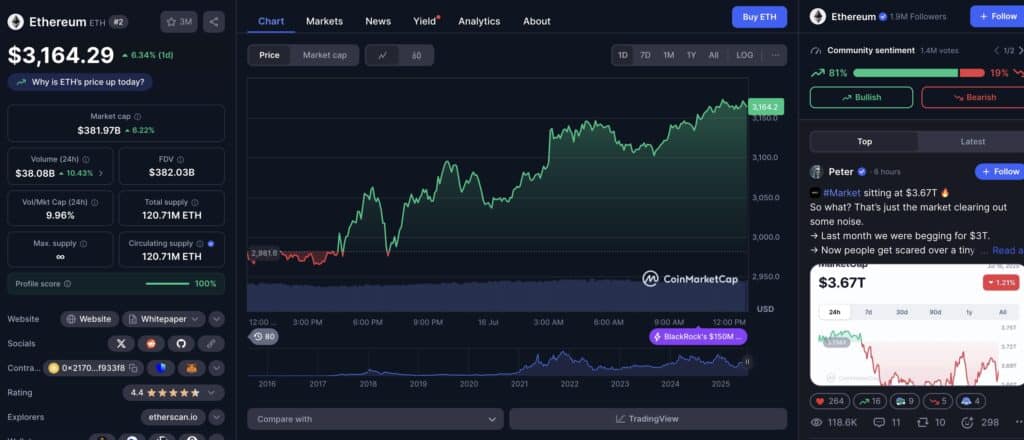Set chart range to All
Screen dimensions: 1024x440
pyautogui.click(x=714, y=55)
